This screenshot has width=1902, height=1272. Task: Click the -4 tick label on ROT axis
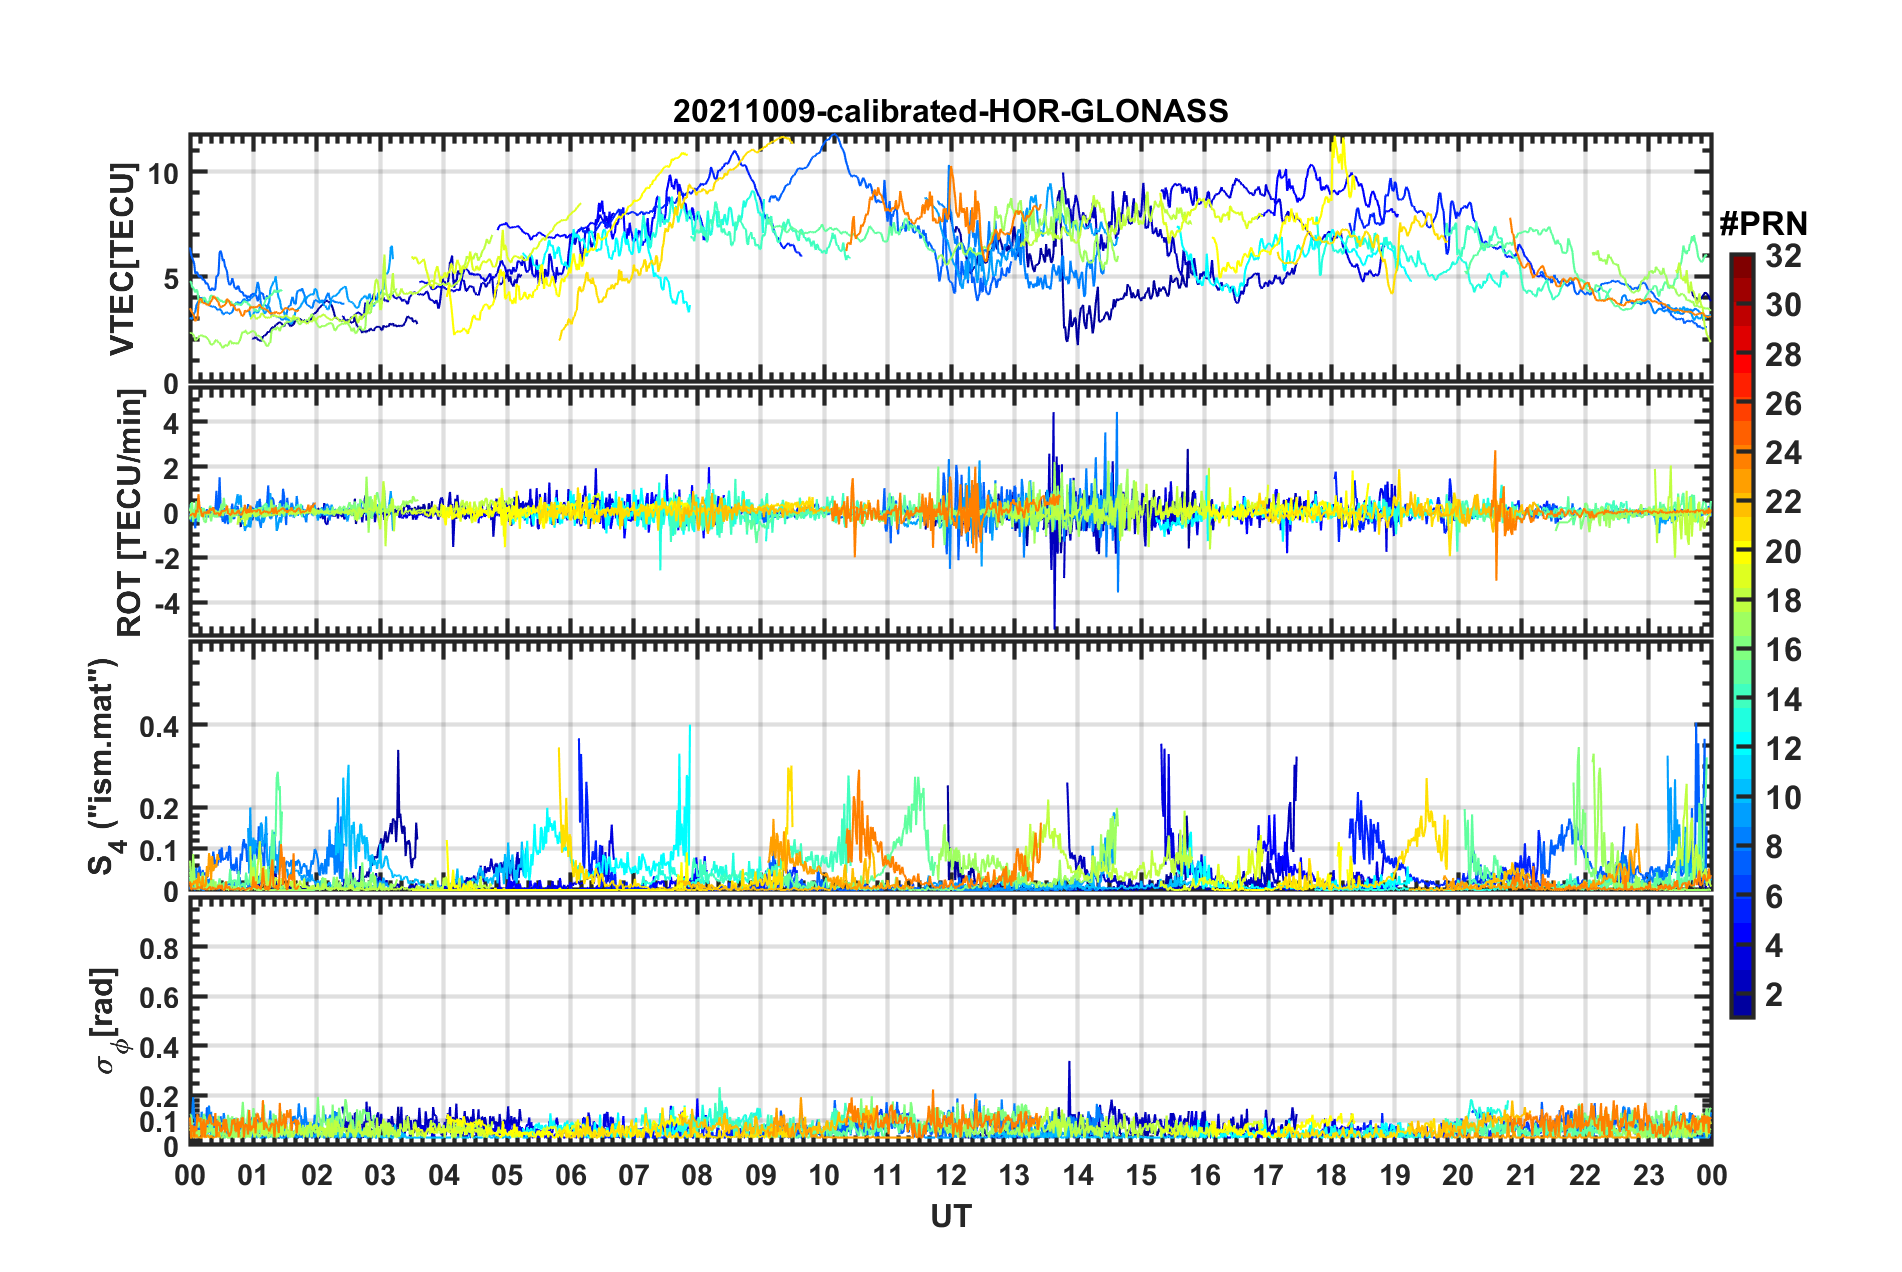click(x=163, y=605)
